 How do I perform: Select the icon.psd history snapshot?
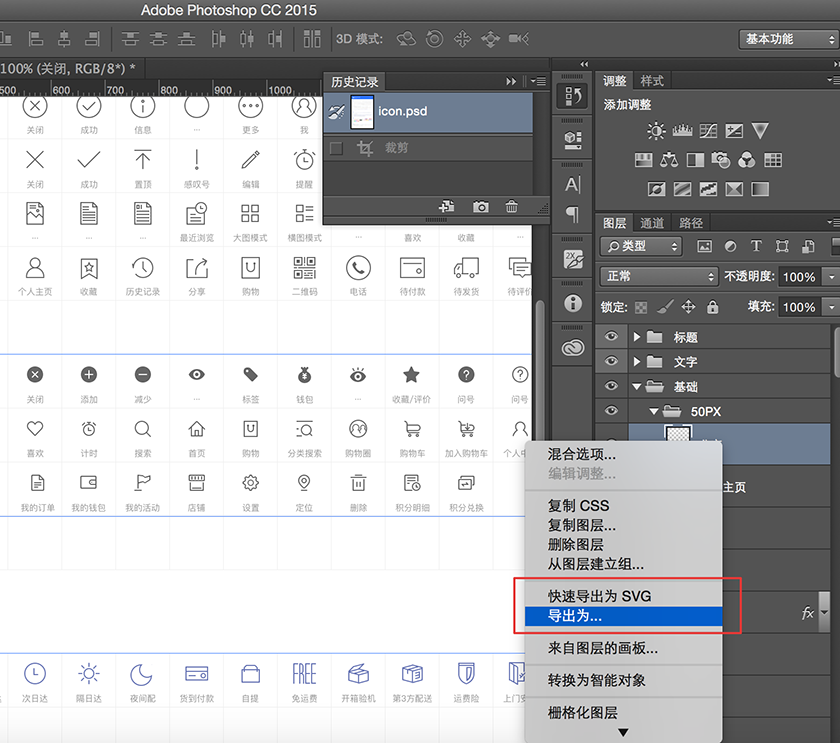pos(428,112)
